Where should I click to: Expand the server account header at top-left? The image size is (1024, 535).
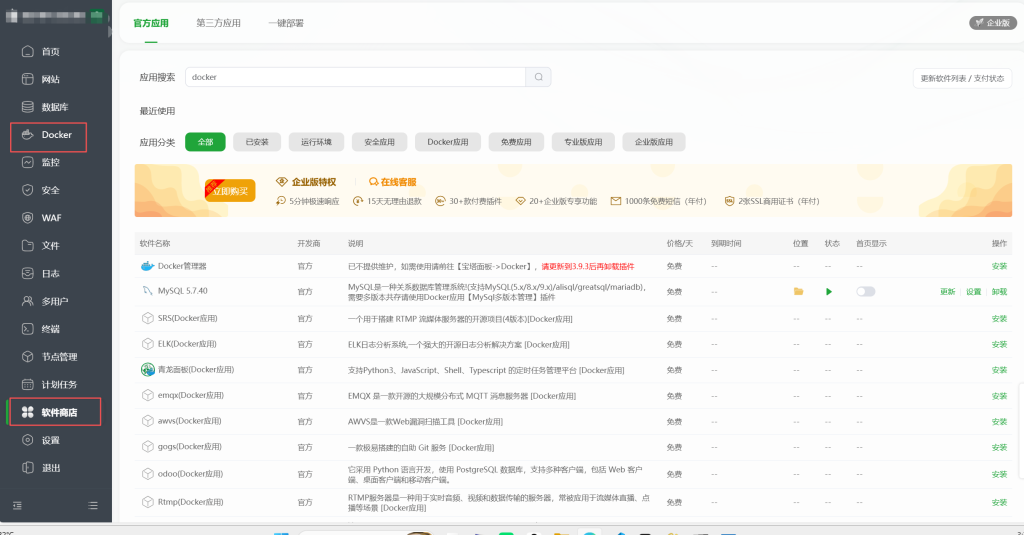click(x=55, y=16)
